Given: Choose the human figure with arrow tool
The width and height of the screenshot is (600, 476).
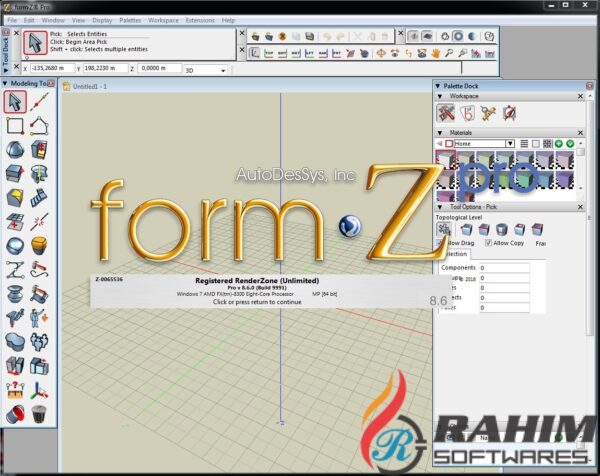Looking at the screenshot, I should (x=39, y=318).
